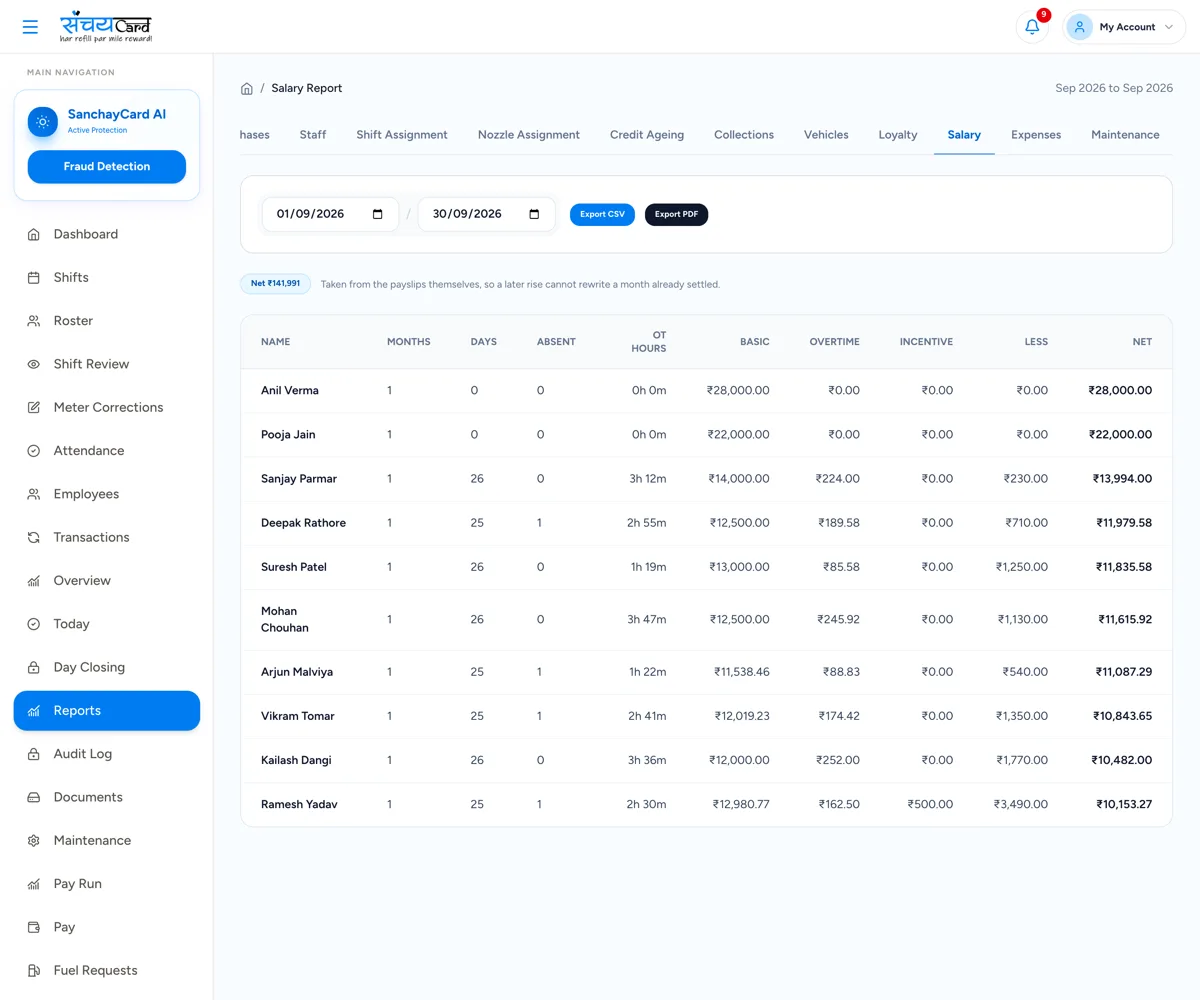Open the Loyalty tab
Image resolution: width=1200 pixels, height=1000 pixels.
pos(898,135)
